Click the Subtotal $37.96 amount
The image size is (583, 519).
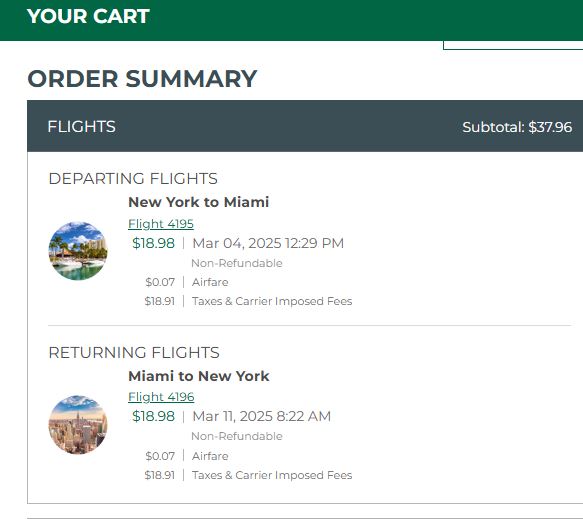click(517, 127)
